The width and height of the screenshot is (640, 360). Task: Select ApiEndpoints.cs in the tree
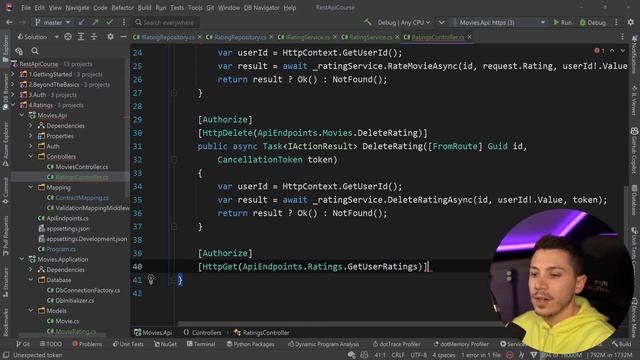point(63,218)
